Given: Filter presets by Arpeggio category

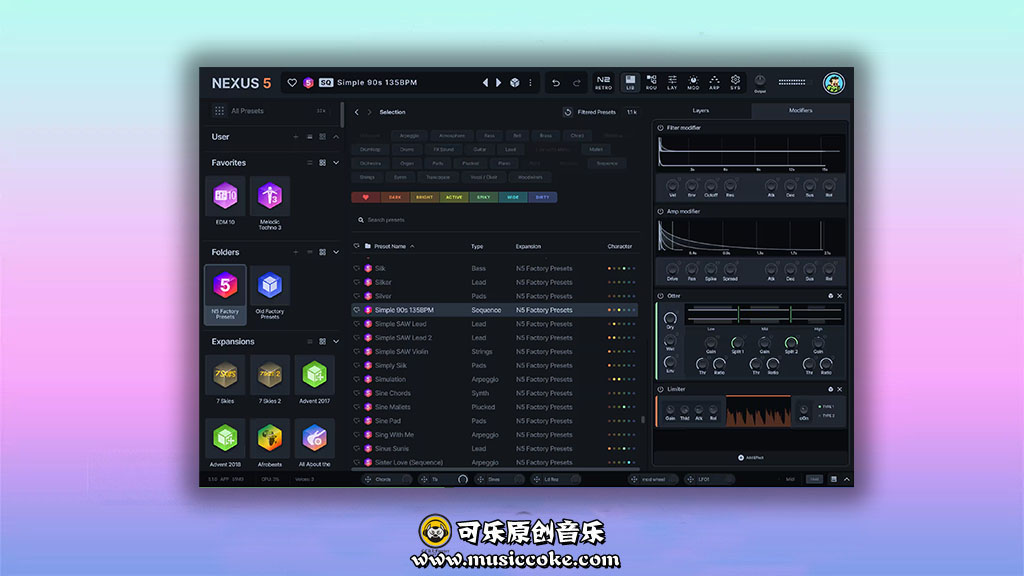Looking at the screenshot, I should [x=409, y=136].
